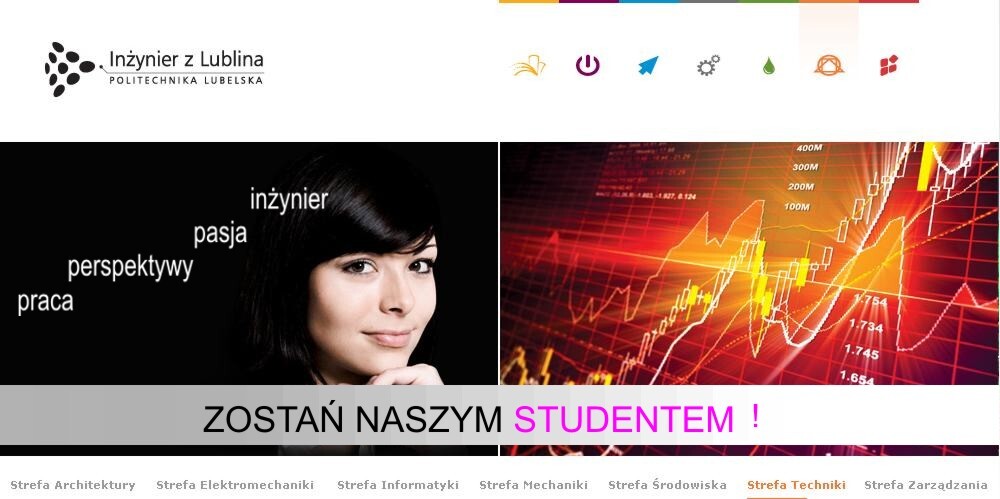Click the orange color bar at top
The image size is (1000, 499).
(x=828, y=1)
